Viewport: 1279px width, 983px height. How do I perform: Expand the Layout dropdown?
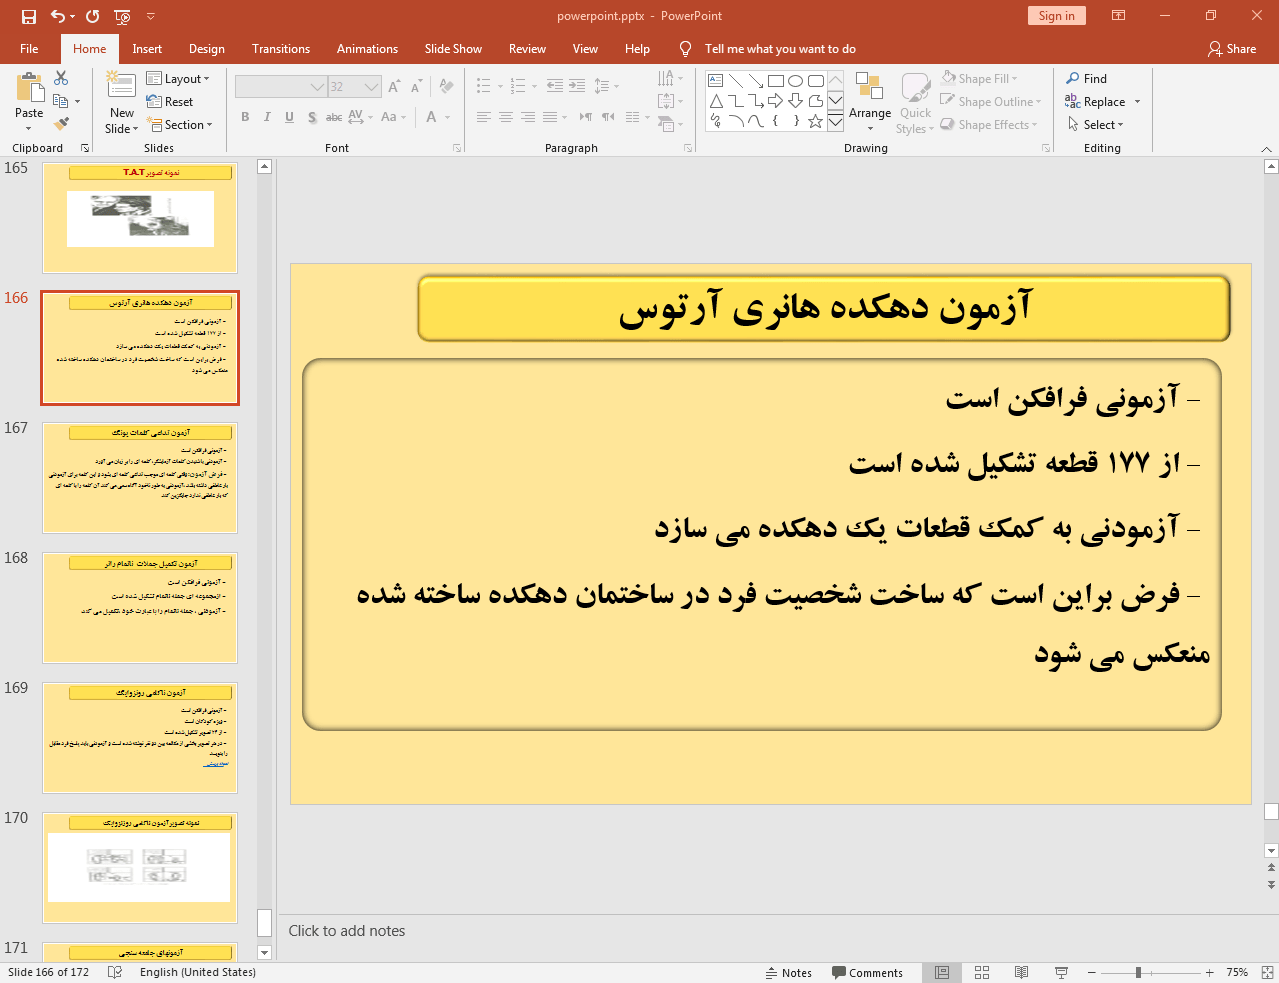click(x=178, y=78)
